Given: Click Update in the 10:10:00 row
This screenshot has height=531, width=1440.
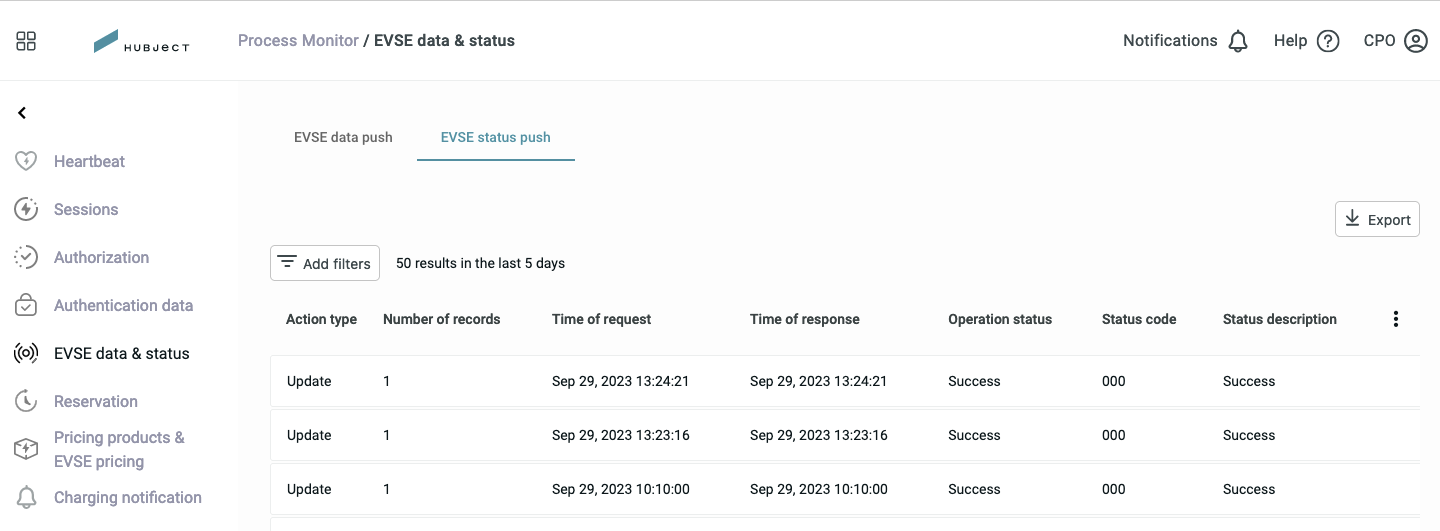Looking at the screenshot, I should click(x=309, y=489).
